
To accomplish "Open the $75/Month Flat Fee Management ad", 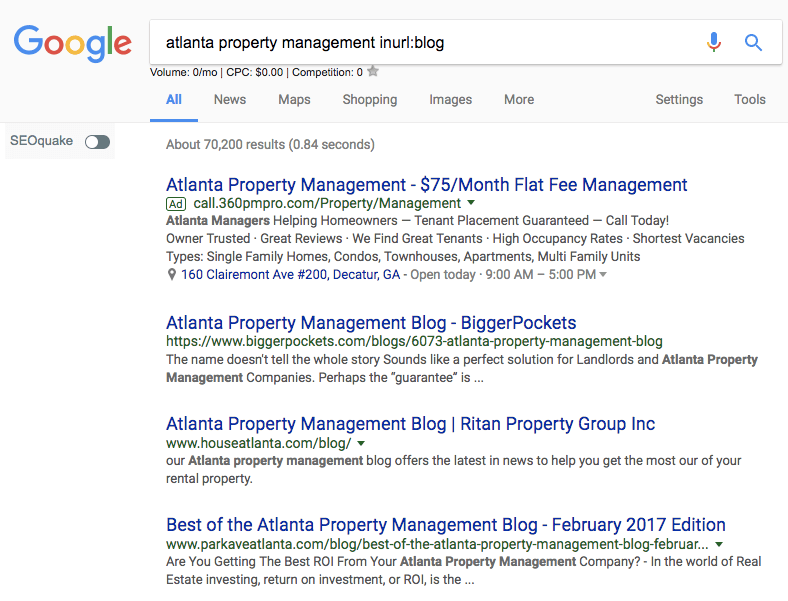I will point(427,185).
